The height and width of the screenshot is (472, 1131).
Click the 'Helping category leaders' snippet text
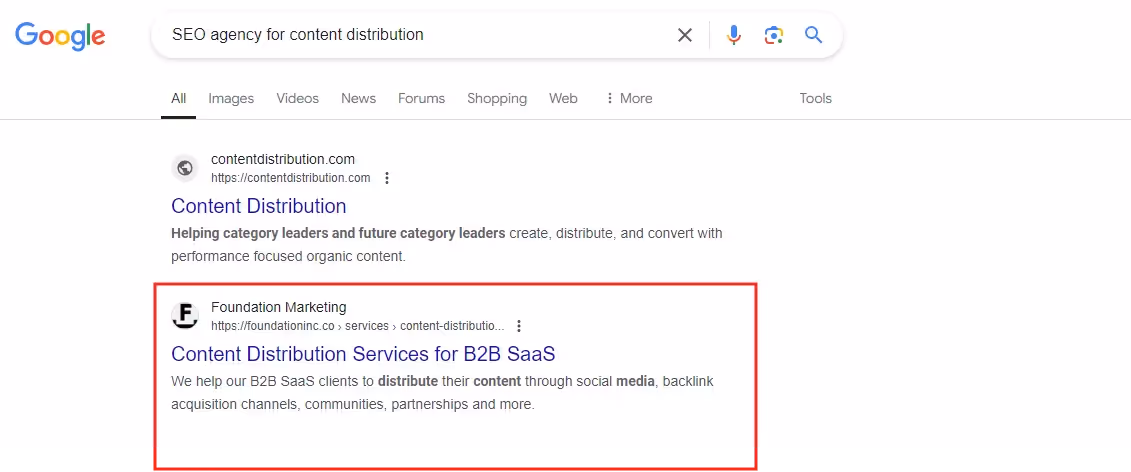pyautogui.click(x=446, y=245)
